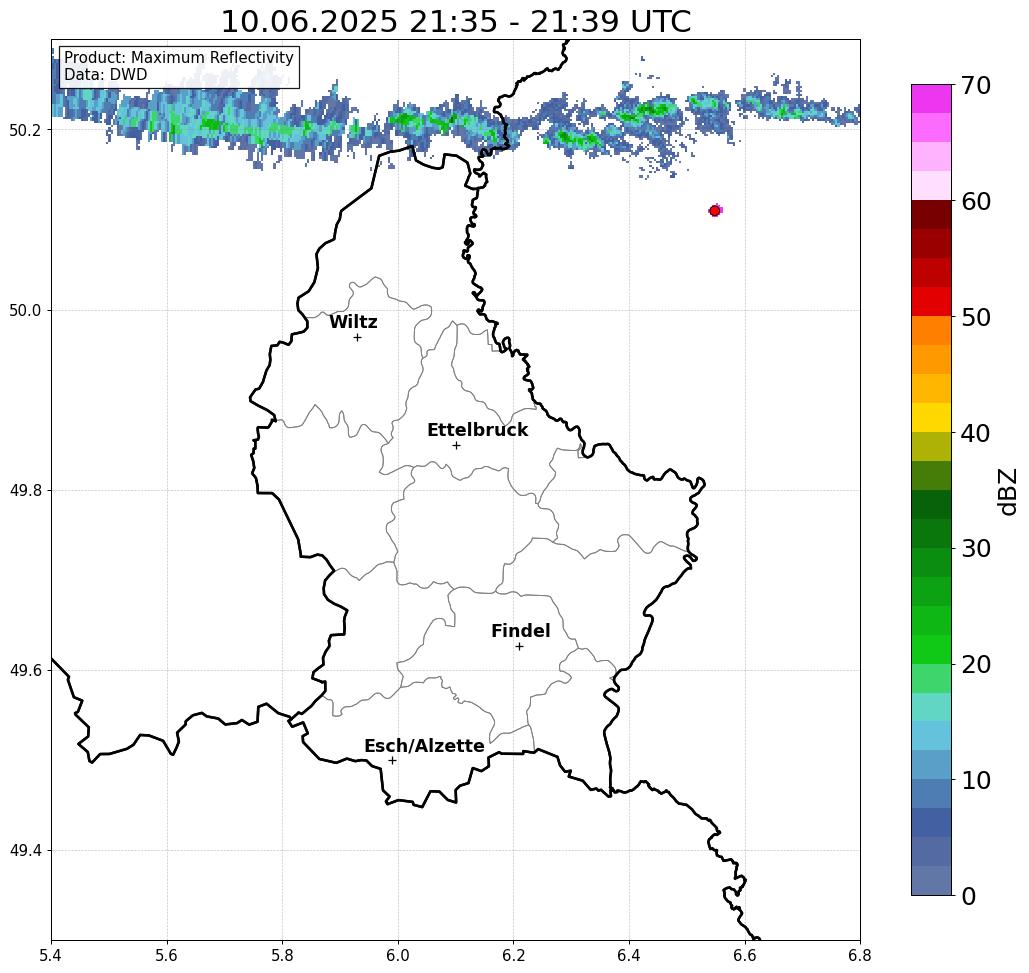Click the plus marker below Wiltz
This screenshot has height=973, width=1029.
(358, 338)
